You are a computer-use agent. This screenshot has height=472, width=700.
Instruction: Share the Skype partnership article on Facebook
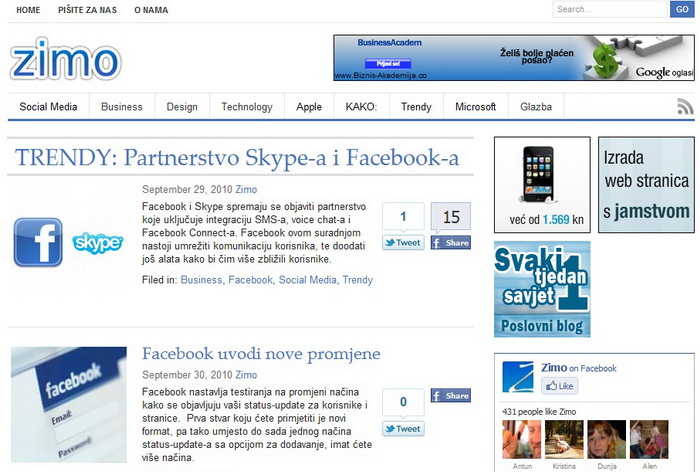click(450, 243)
